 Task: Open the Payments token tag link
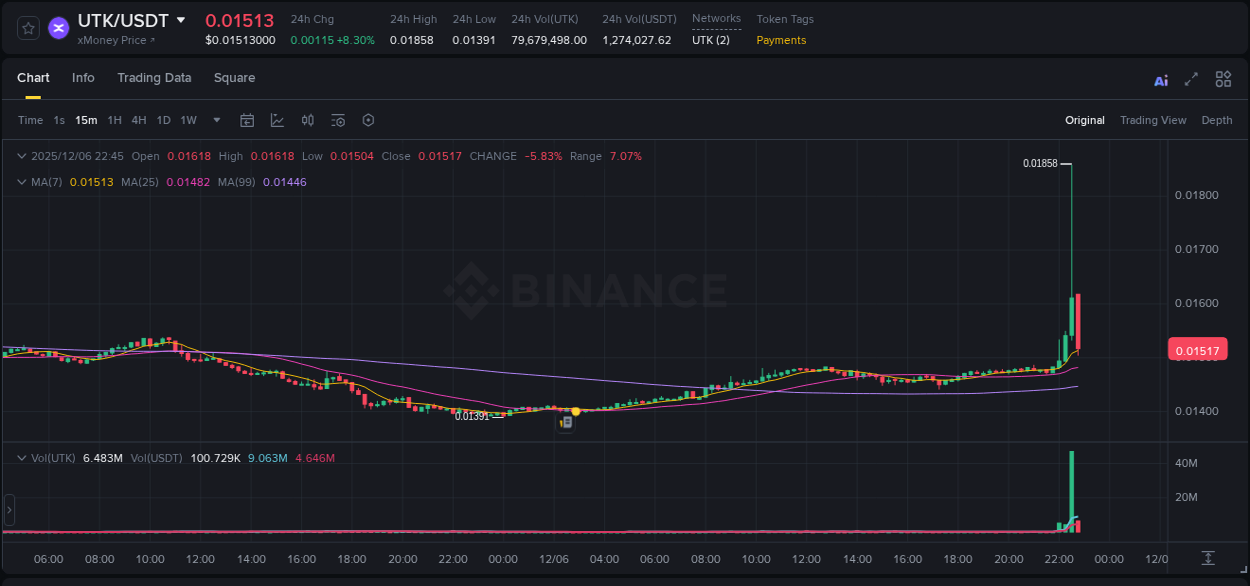pyautogui.click(x=780, y=40)
